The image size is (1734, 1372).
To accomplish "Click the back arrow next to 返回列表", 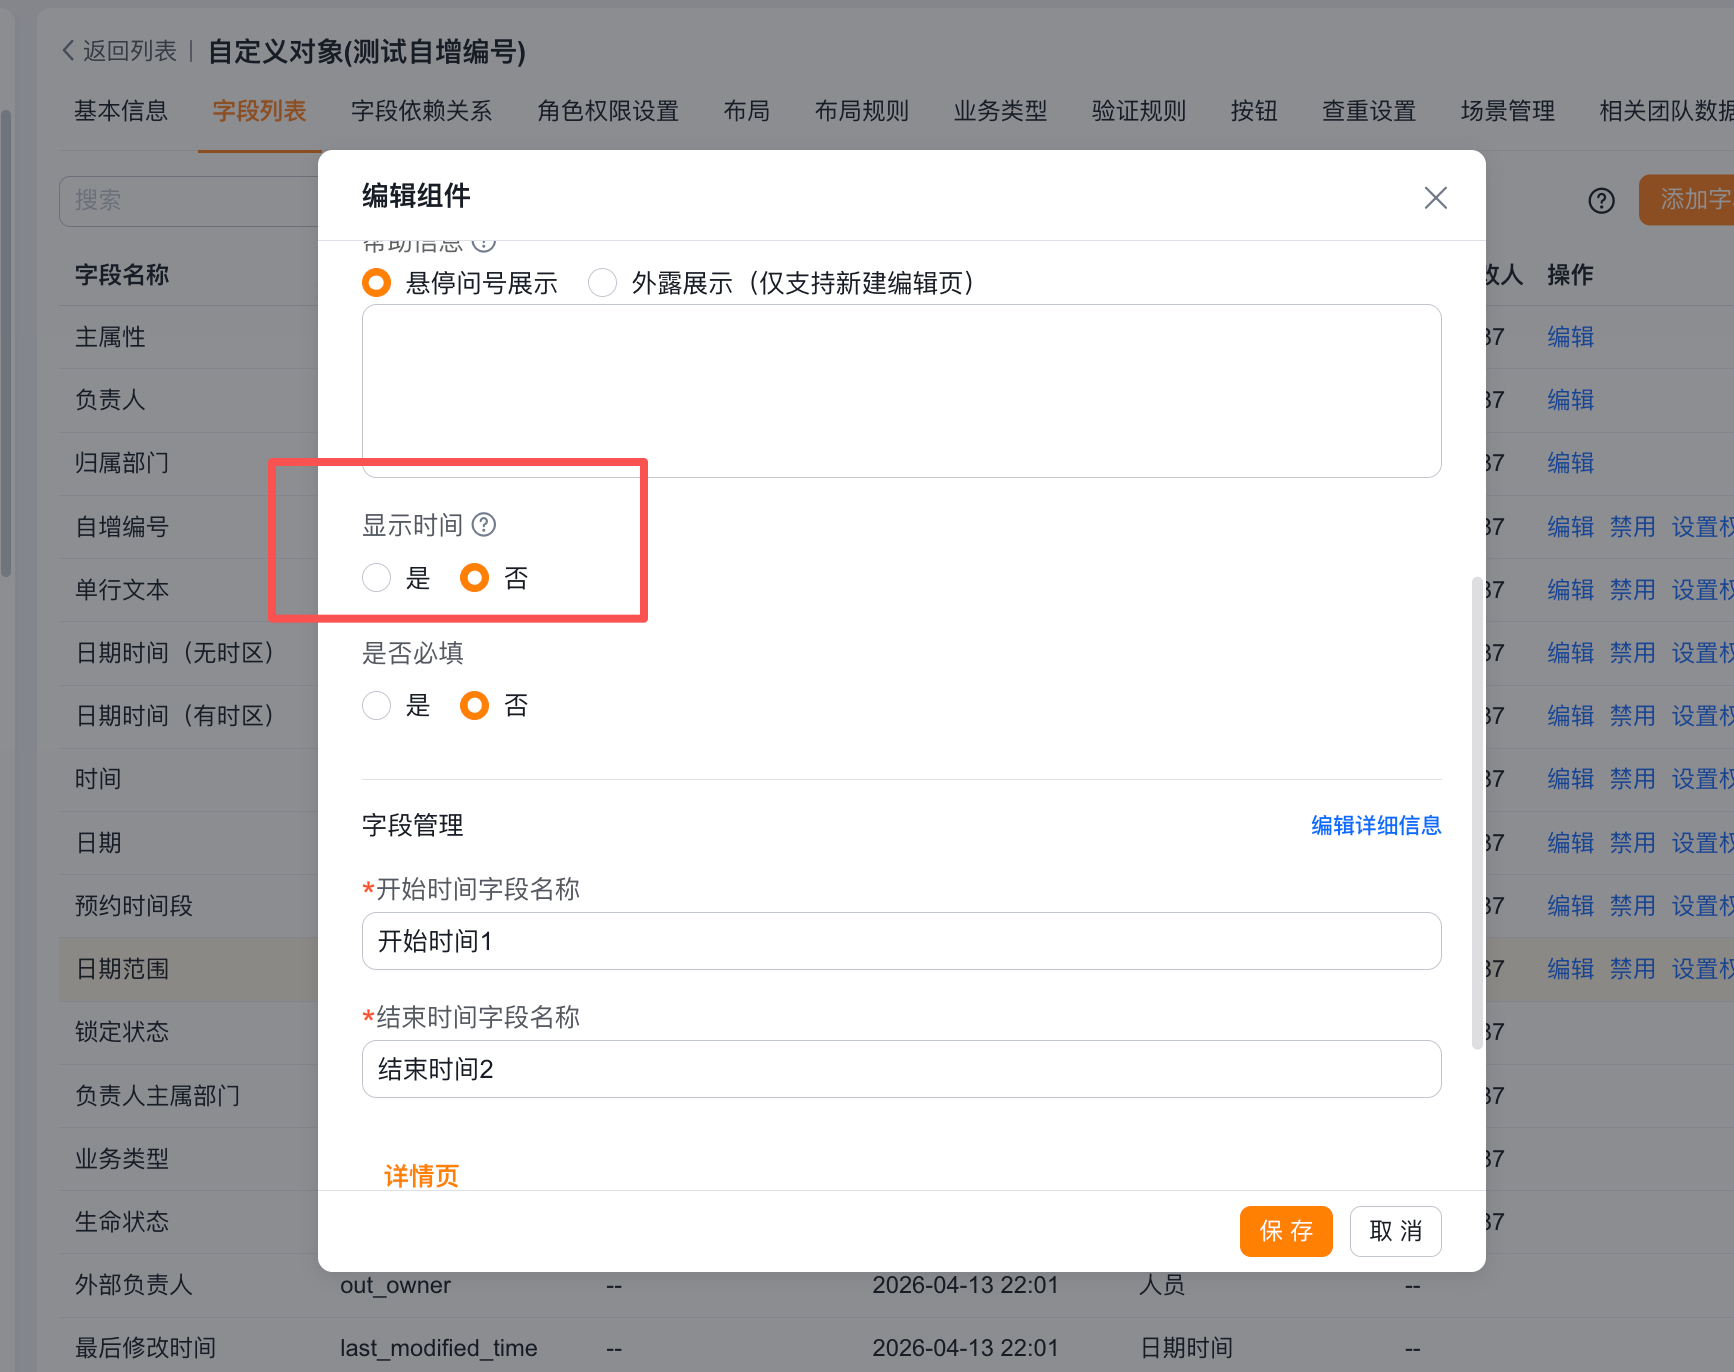I will 68,51.
